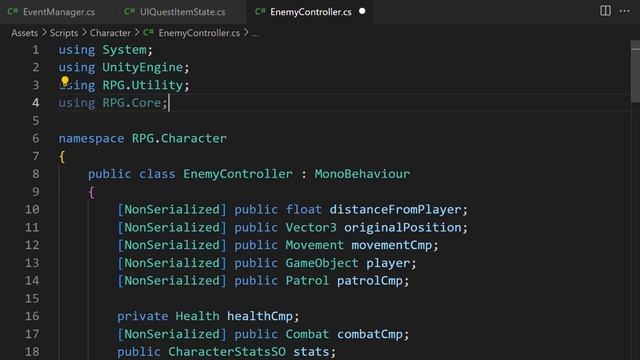Screen dimensions: 640x360
Task: Click the C# icon on UIQuestItemState.cs tab
Action: [129, 11]
